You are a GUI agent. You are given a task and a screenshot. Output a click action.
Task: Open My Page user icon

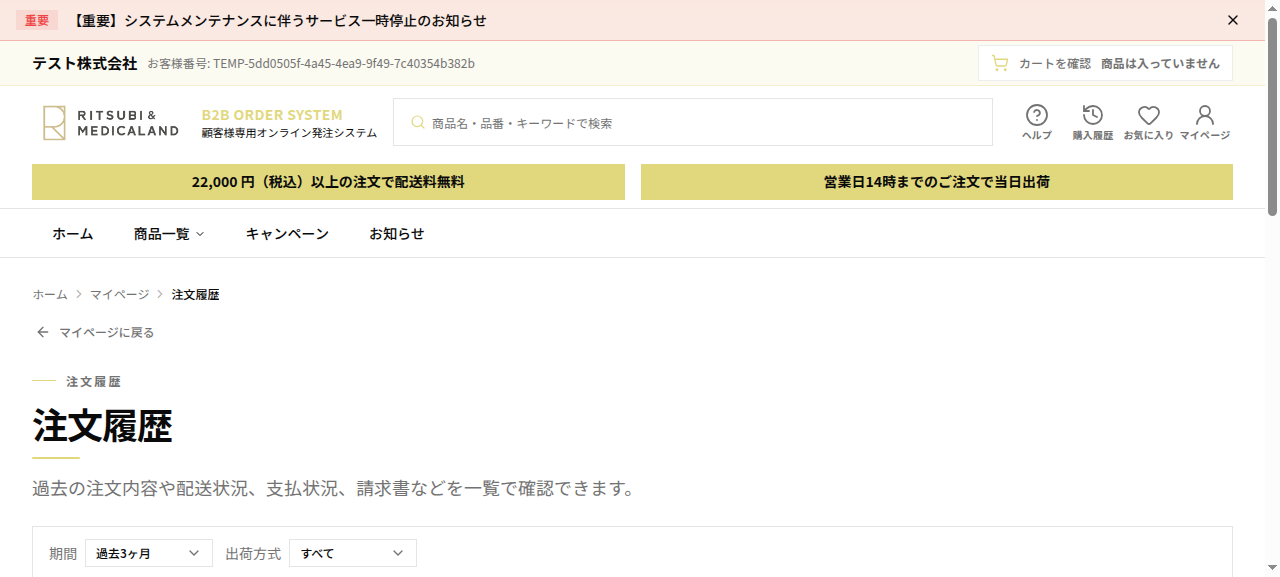1205,115
